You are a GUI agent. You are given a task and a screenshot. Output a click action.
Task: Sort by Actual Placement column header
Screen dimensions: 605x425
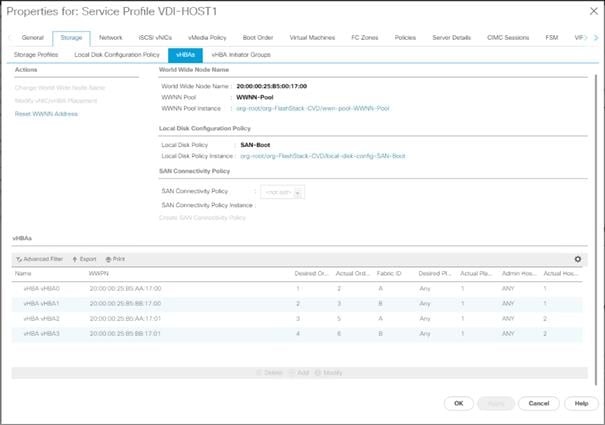tap(477, 273)
